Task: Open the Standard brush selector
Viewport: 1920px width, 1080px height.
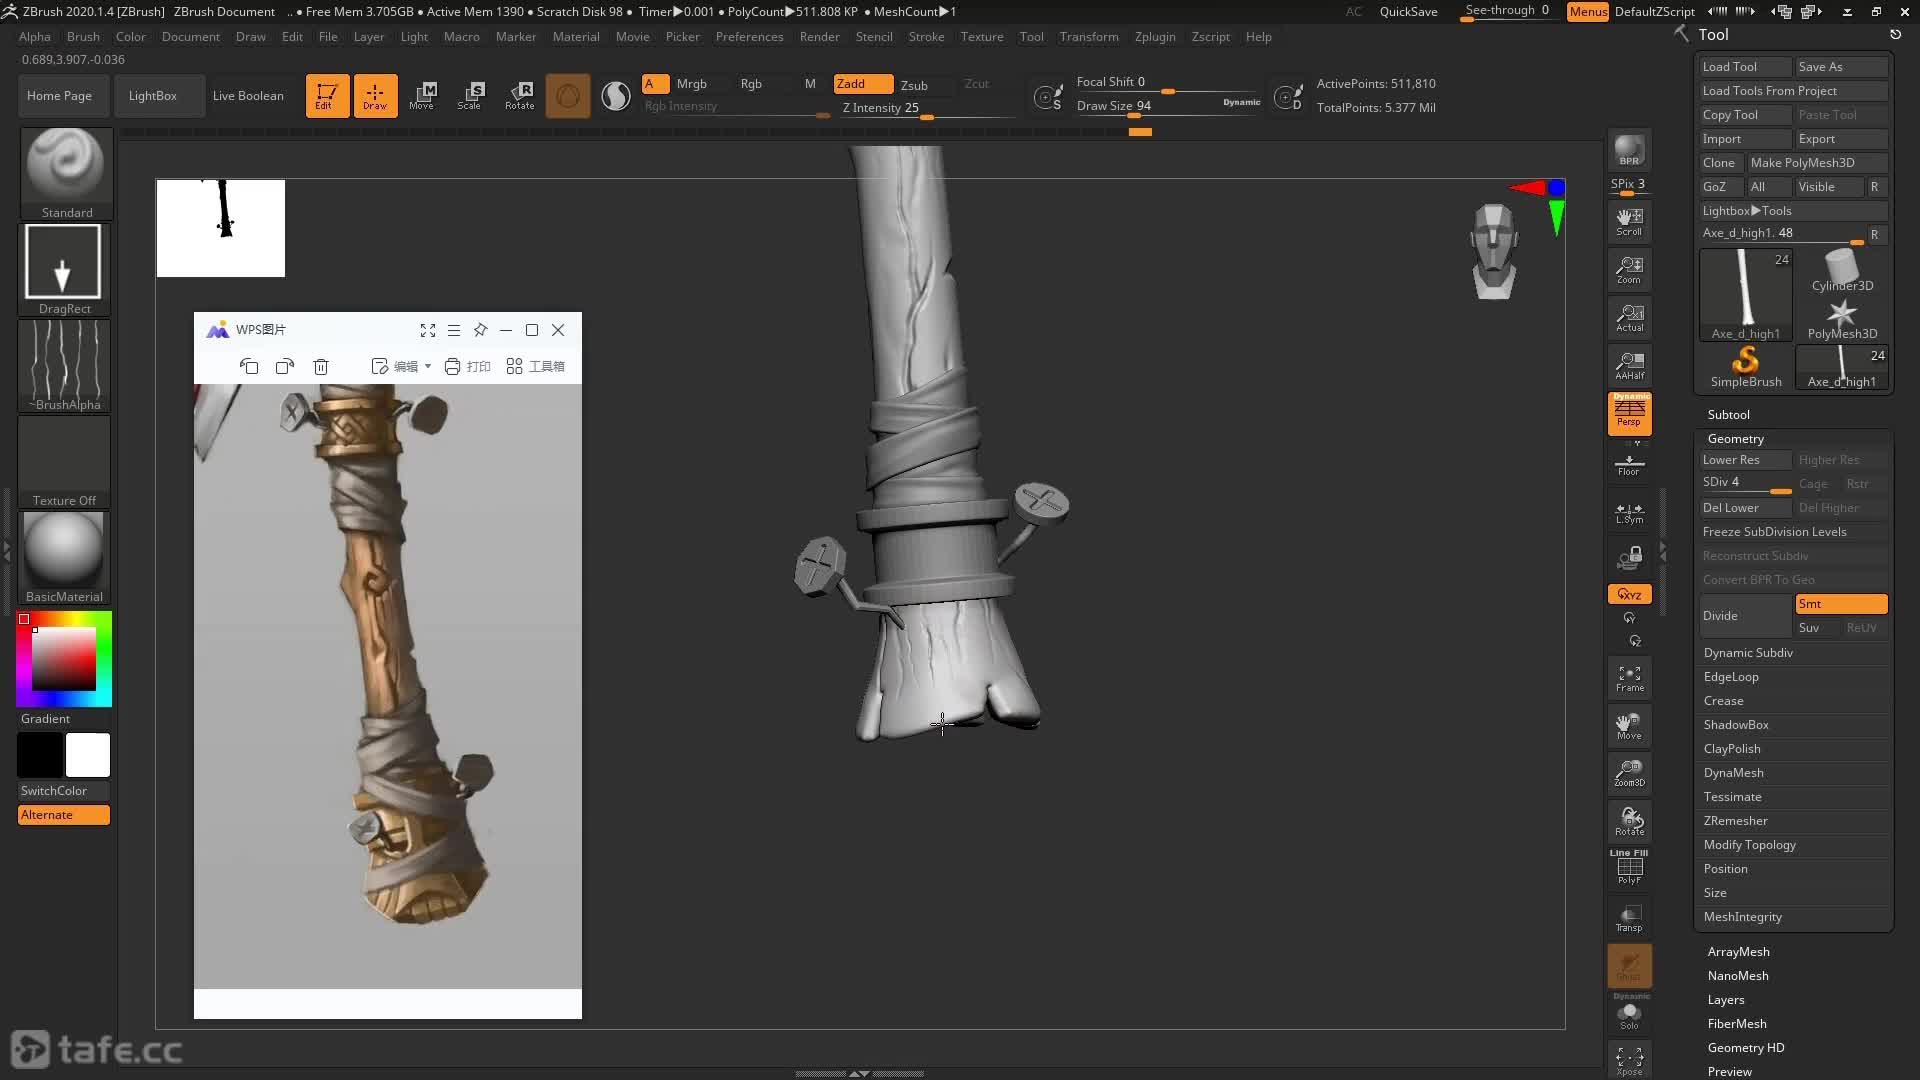Action: click(x=66, y=173)
